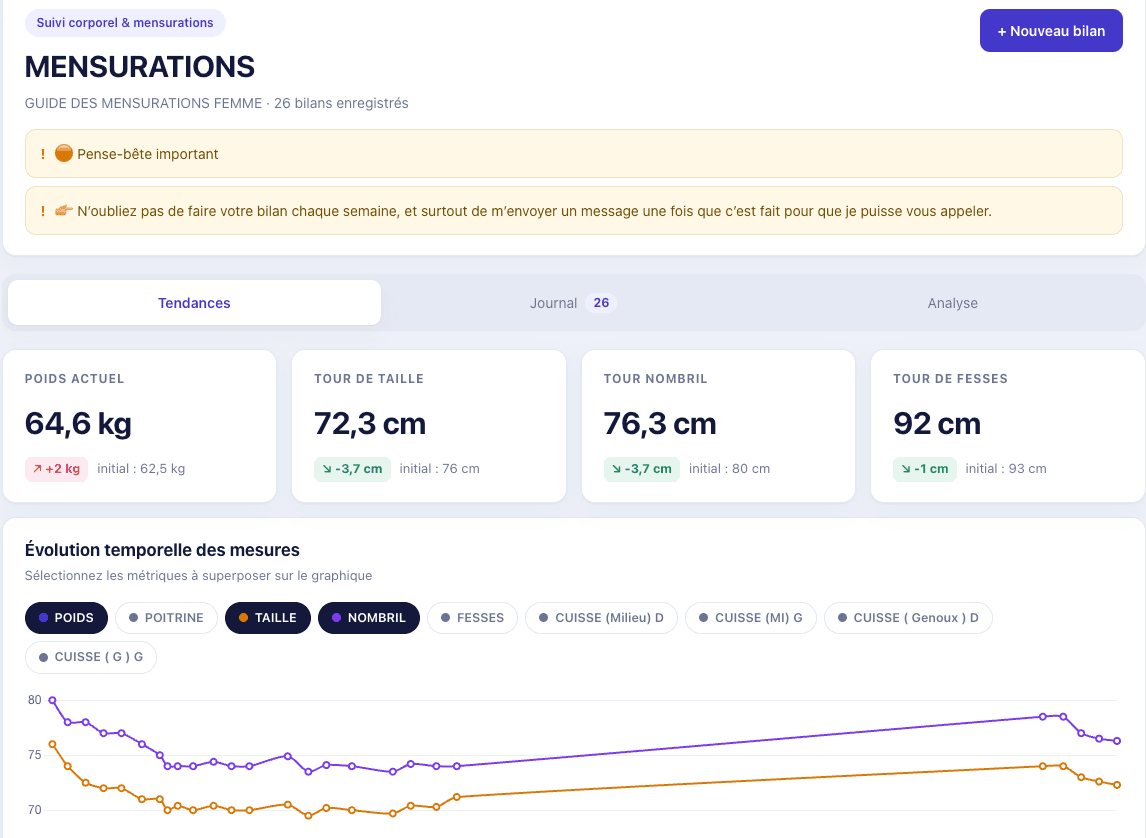Click the exclamation icon beside Pense-bête important
The width and height of the screenshot is (1146, 838).
(42, 153)
